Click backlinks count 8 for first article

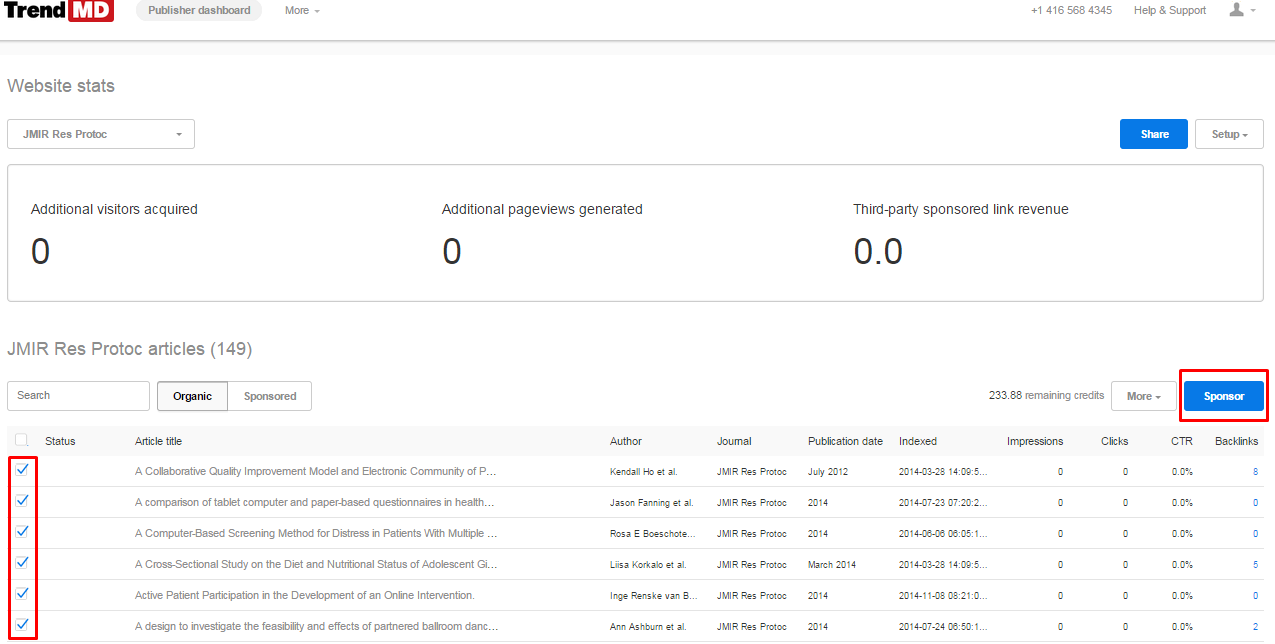point(1255,471)
